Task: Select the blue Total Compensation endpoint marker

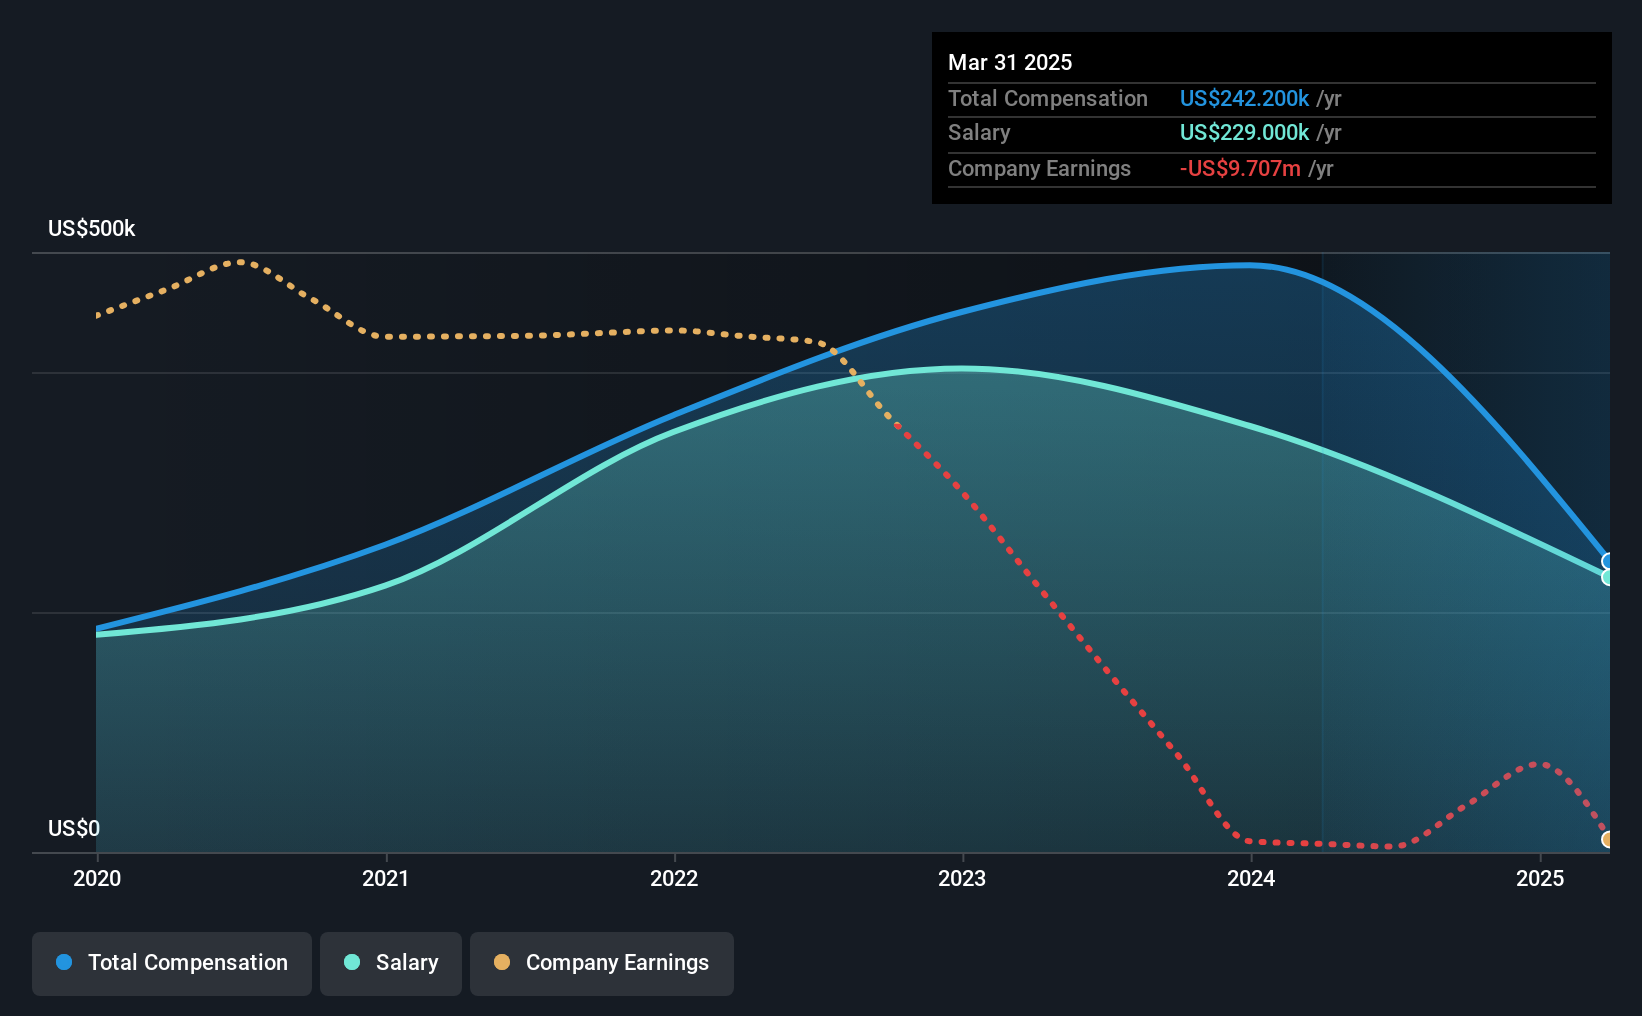Action: (x=1608, y=561)
